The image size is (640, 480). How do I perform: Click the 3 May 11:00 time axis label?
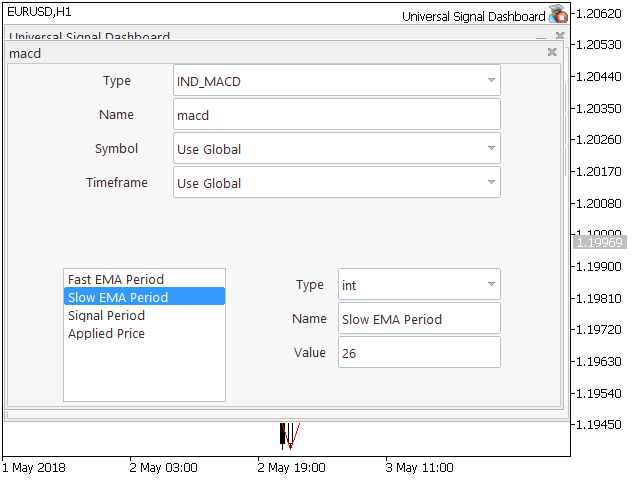(419, 468)
